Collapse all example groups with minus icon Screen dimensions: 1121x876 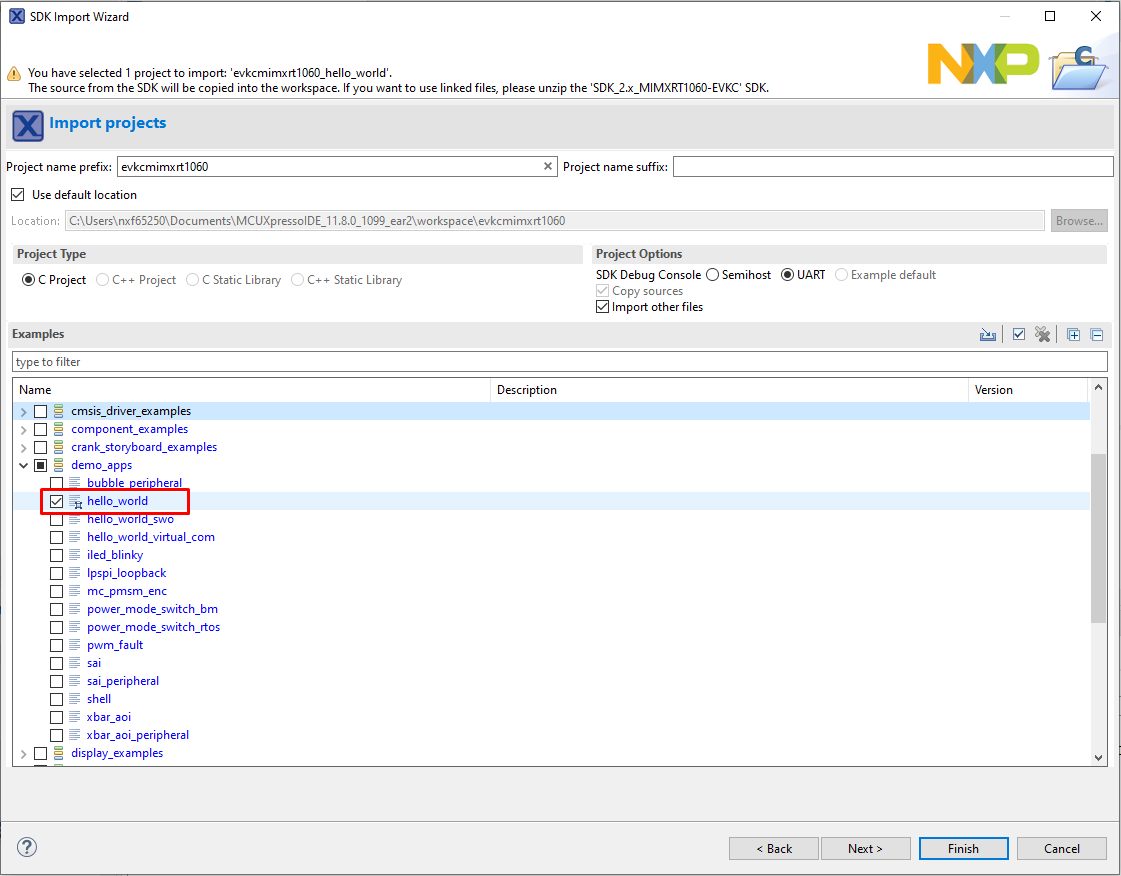[x=1096, y=335]
